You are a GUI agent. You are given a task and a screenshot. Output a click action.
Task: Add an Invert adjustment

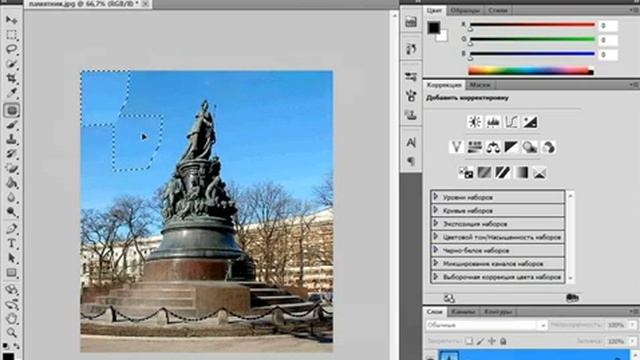click(466, 173)
